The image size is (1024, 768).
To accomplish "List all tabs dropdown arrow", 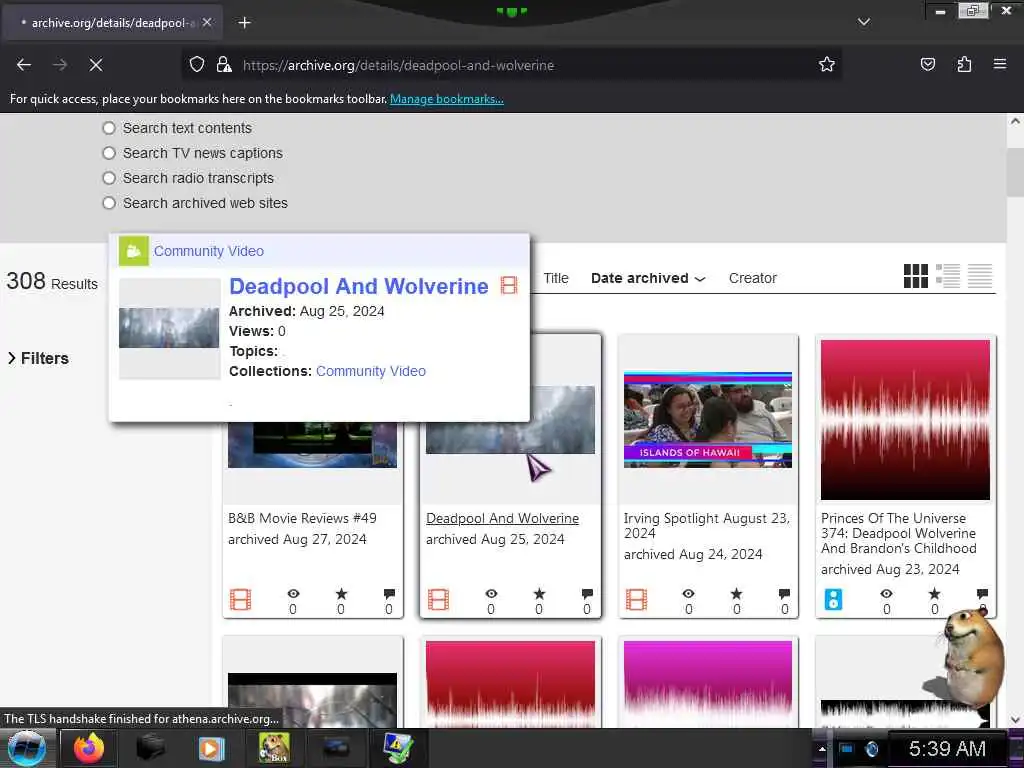I will [x=863, y=22].
